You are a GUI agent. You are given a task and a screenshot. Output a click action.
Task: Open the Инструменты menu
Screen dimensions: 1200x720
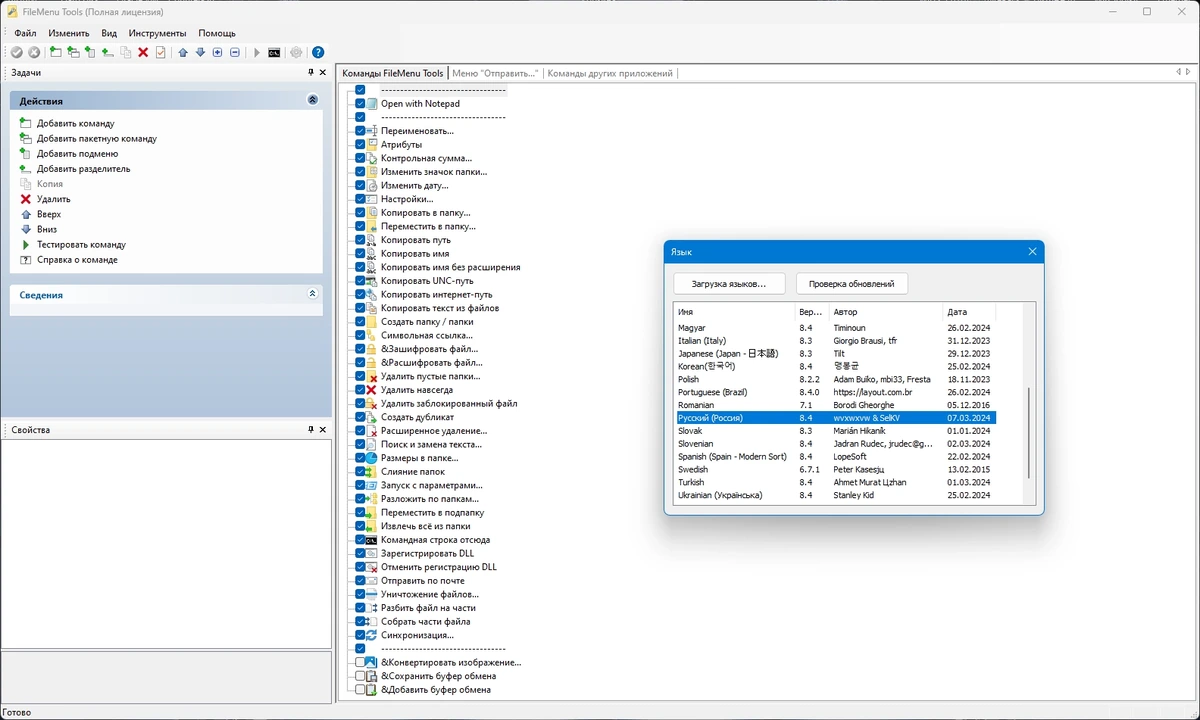coord(157,33)
